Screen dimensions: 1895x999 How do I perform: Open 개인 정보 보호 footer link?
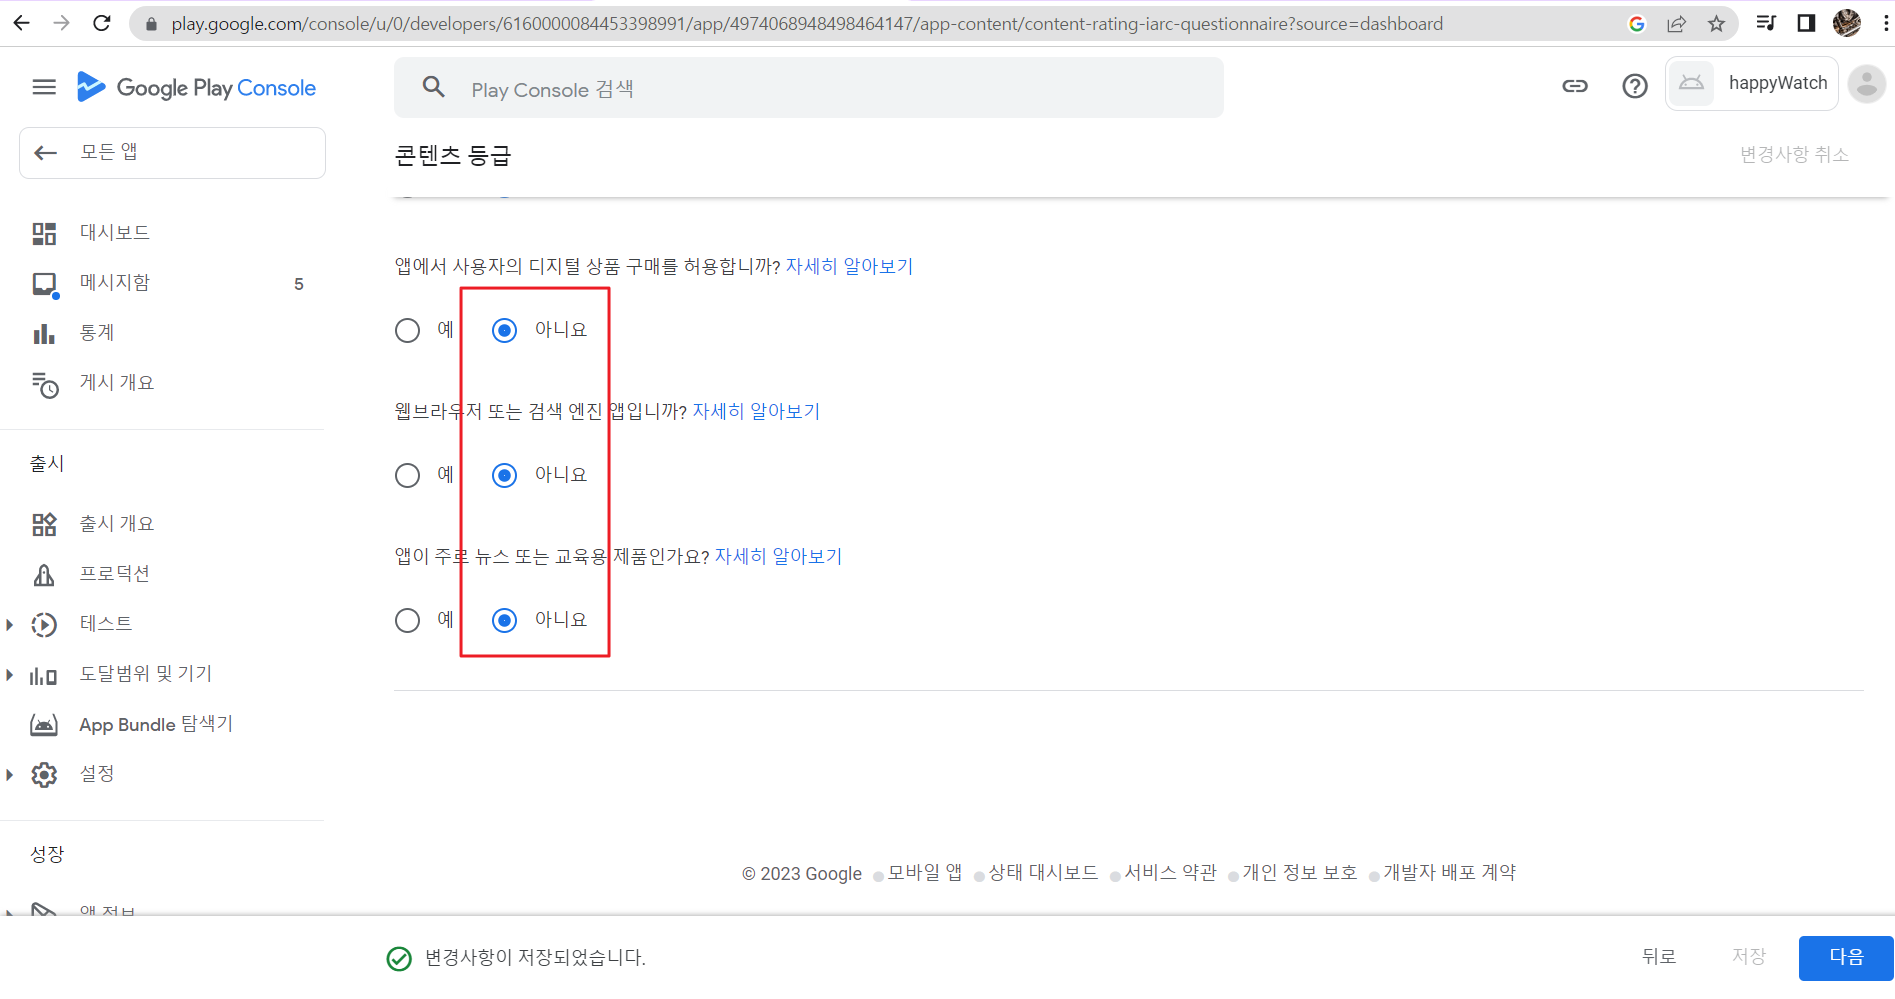pyautogui.click(x=1300, y=872)
